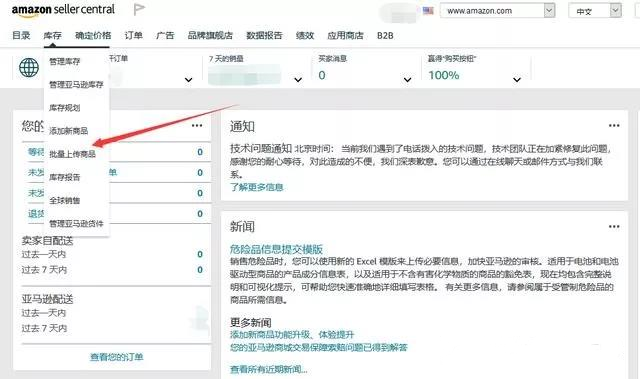Select 库存报告 in the dropdown menu
The width and height of the screenshot is (640, 379).
click(64, 177)
